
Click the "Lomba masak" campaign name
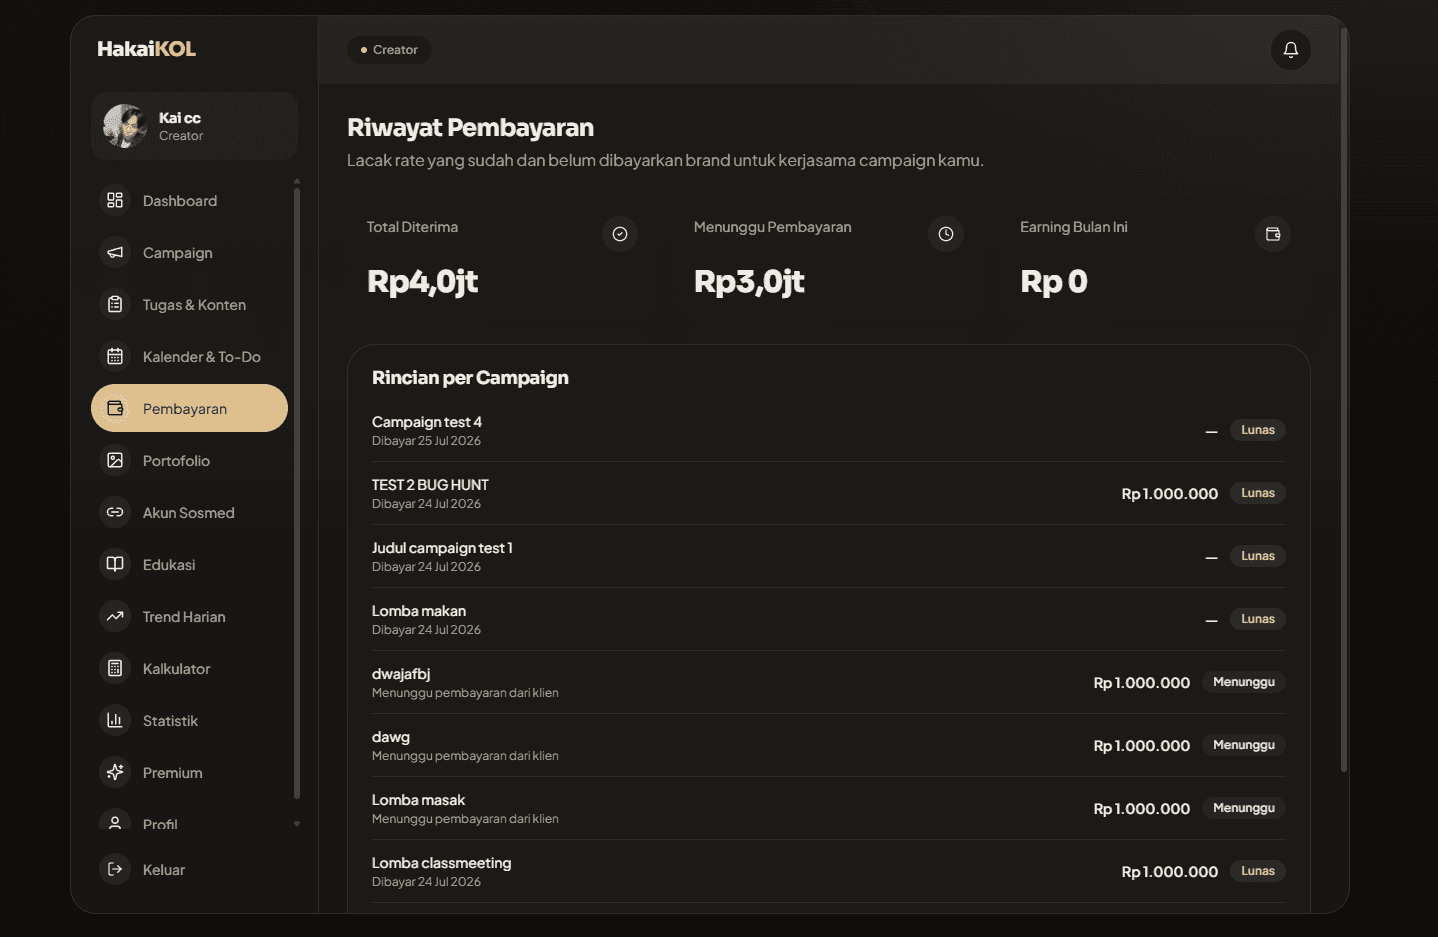tap(418, 800)
